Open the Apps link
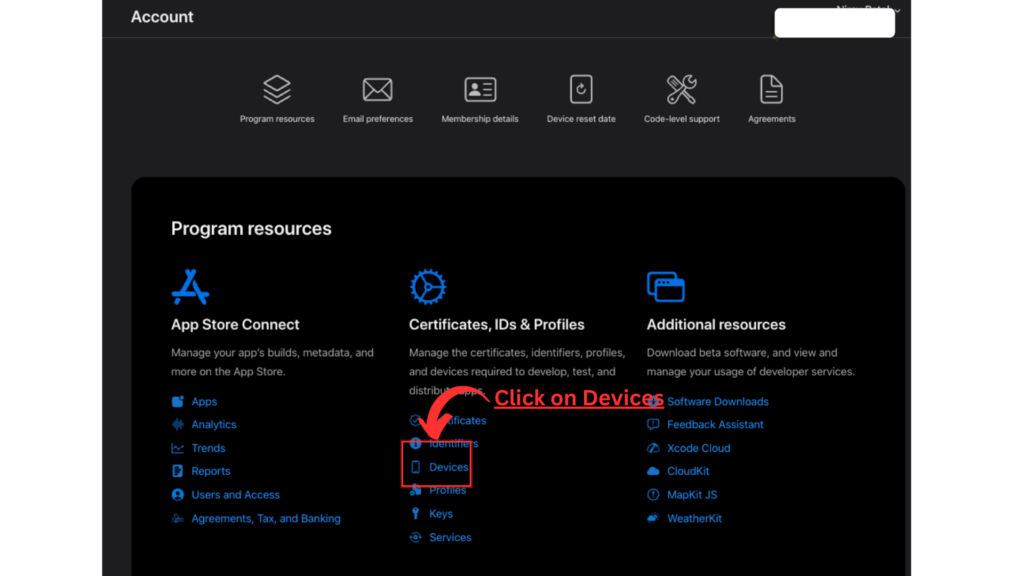1024x576 pixels. pyautogui.click(x=204, y=401)
